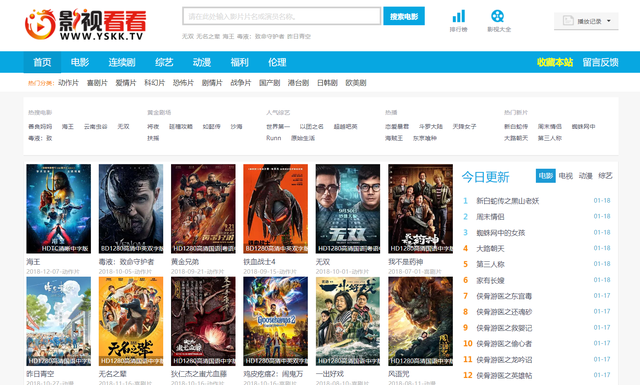
Task: Open the 综艺 nav menu item
Action: [x=164, y=62]
